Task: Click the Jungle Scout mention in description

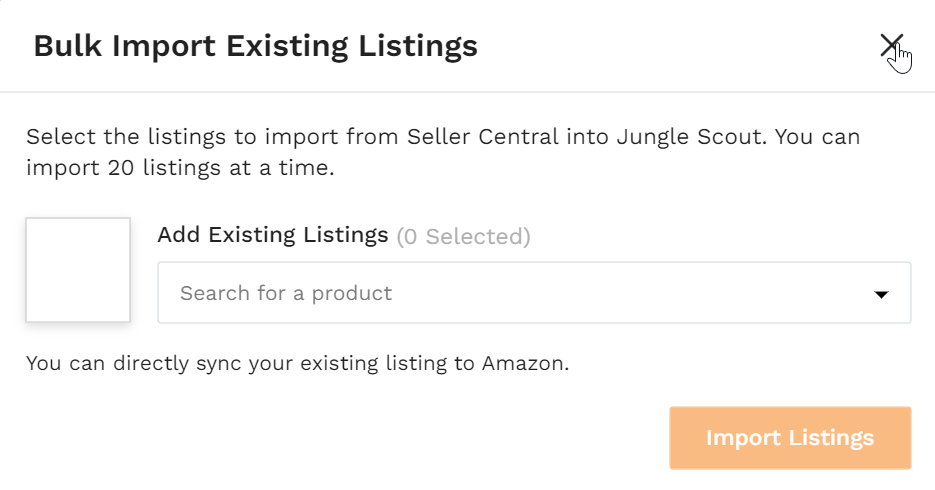Action: 691,137
